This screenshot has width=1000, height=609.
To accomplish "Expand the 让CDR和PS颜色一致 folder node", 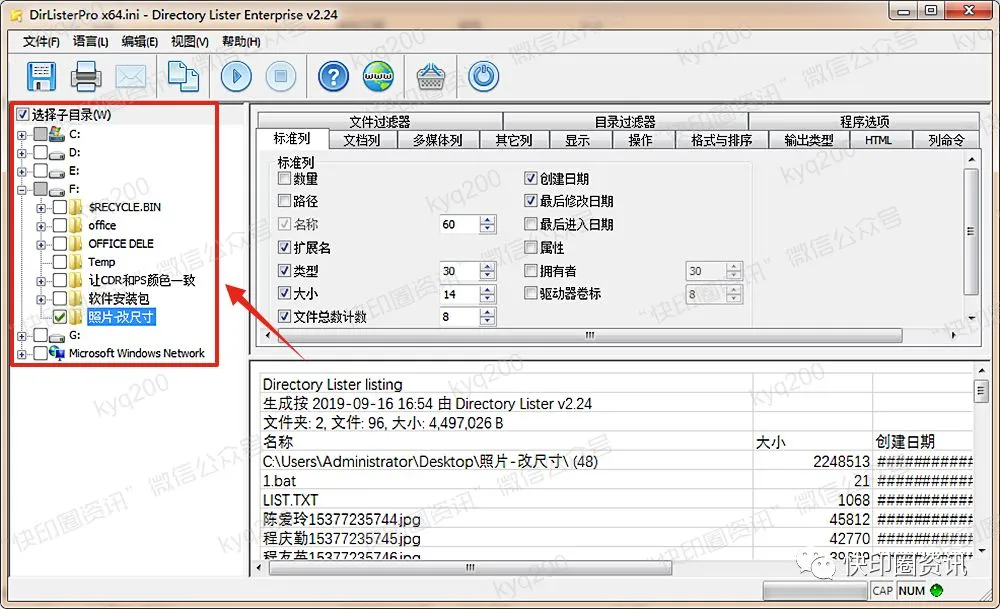I will point(41,281).
